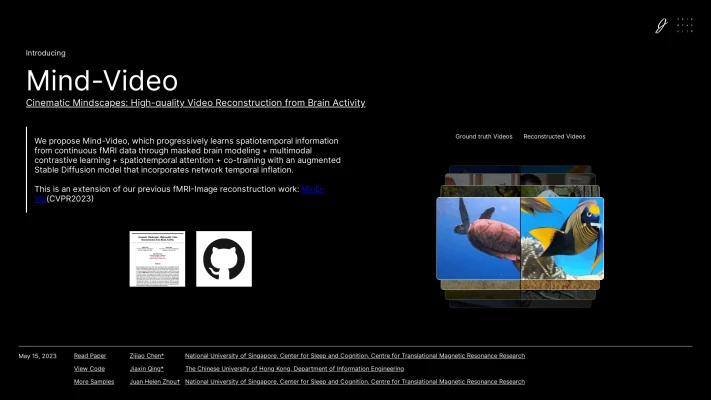Open author Zijiao Chen's link

(x=146, y=356)
